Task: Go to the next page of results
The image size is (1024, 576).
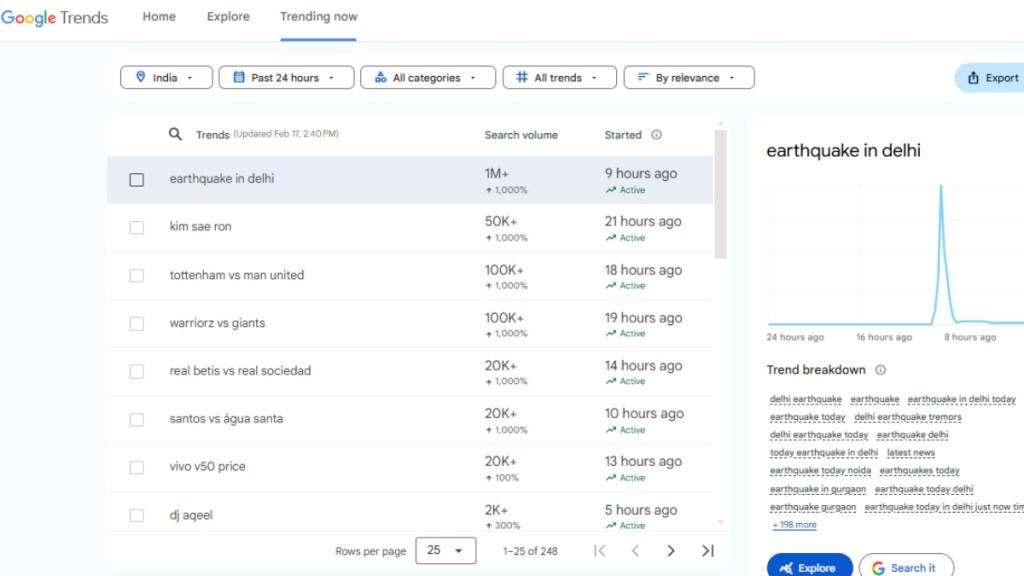Action: pyautogui.click(x=671, y=551)
